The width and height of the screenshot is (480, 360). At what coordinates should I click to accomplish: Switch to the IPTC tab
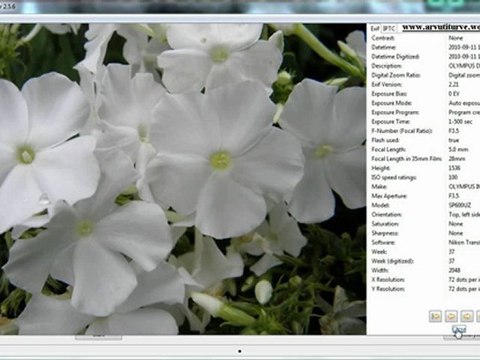coord(388,28)
